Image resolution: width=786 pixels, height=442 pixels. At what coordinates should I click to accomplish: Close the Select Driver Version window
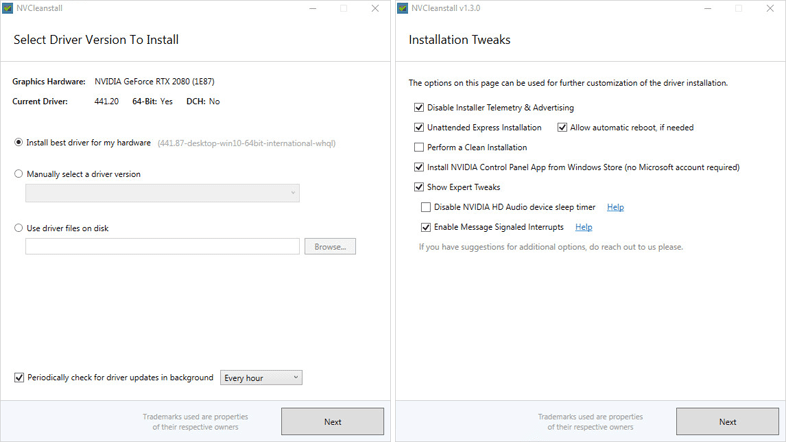pos(375,9)
